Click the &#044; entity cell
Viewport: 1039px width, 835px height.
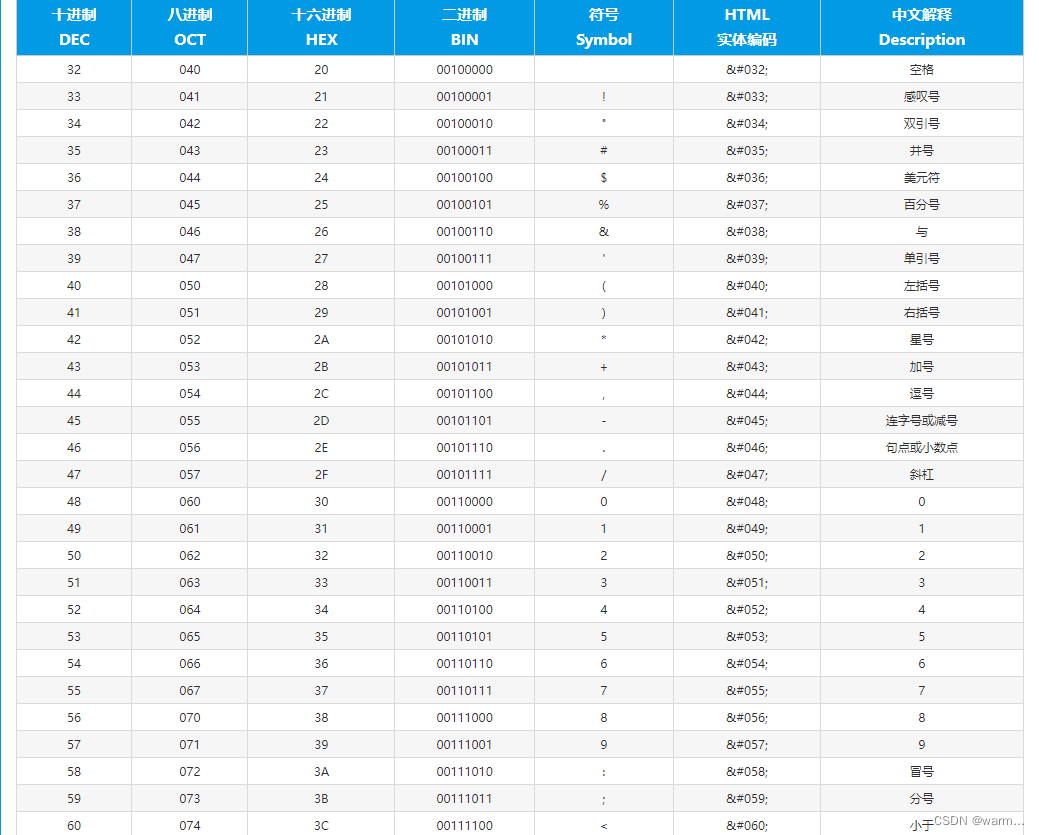click(747, 394)
